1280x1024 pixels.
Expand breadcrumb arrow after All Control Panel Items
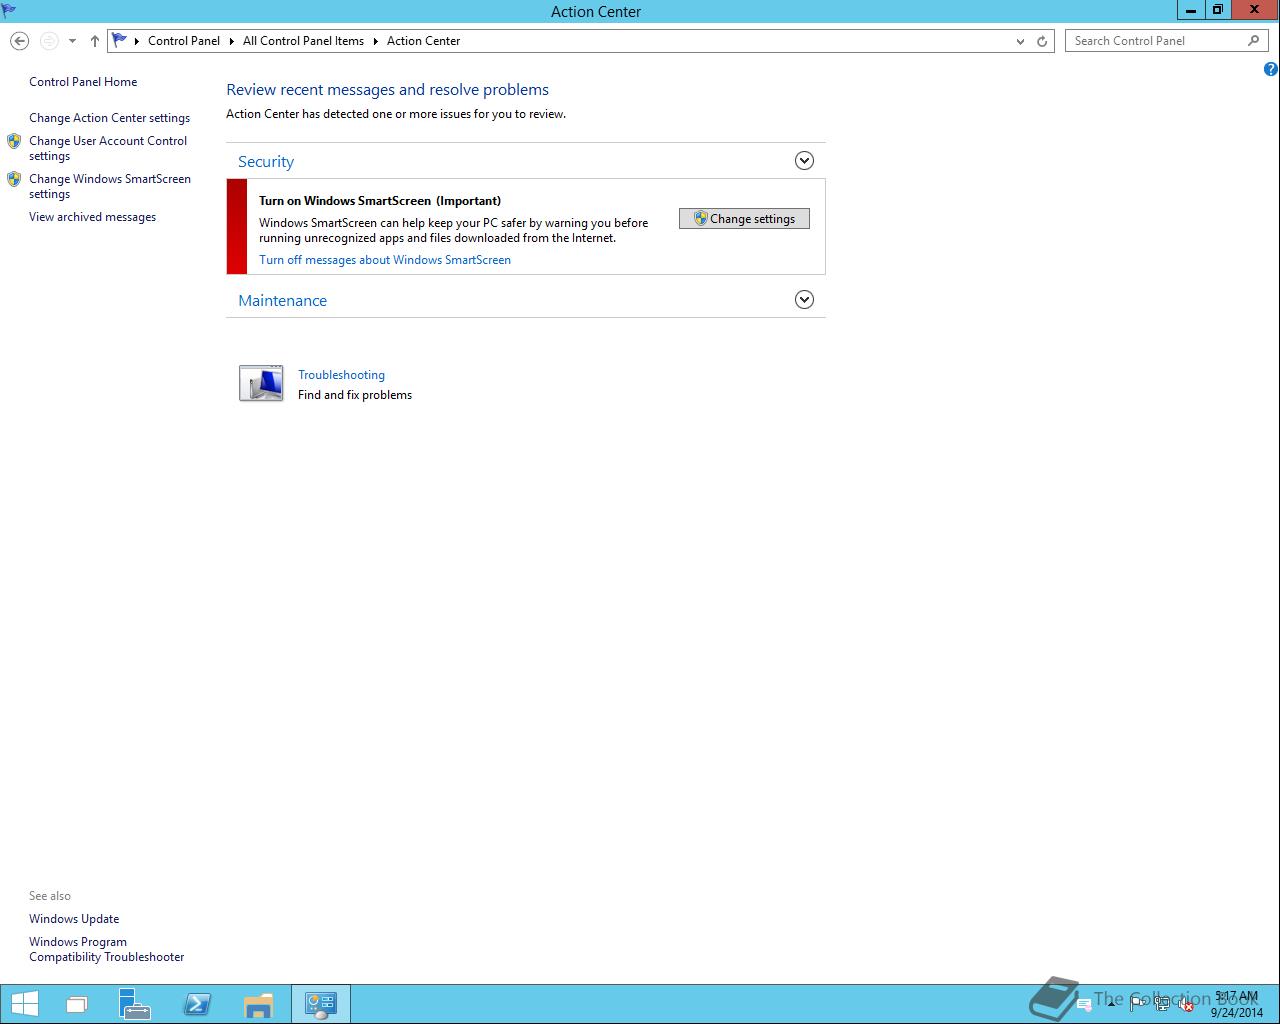(x=376, y=41)
